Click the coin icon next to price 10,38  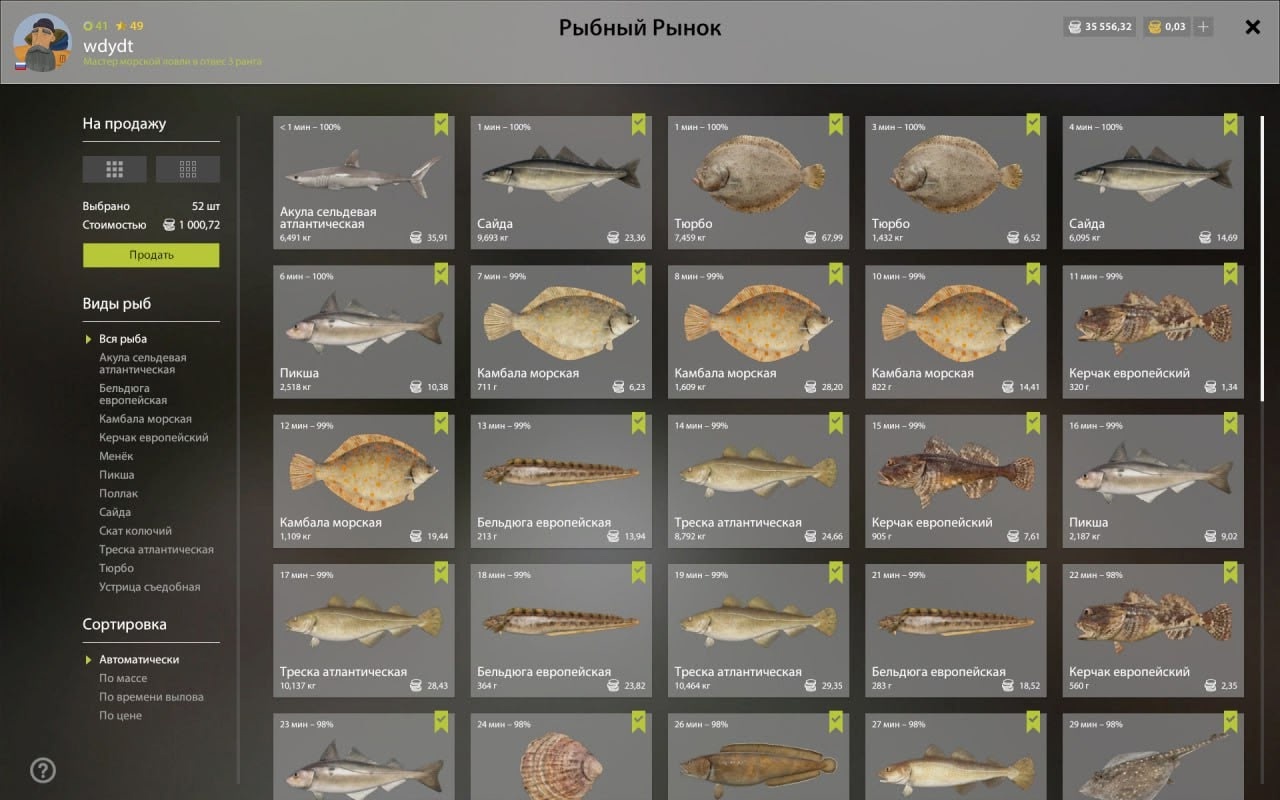click(x=416, y=387)
